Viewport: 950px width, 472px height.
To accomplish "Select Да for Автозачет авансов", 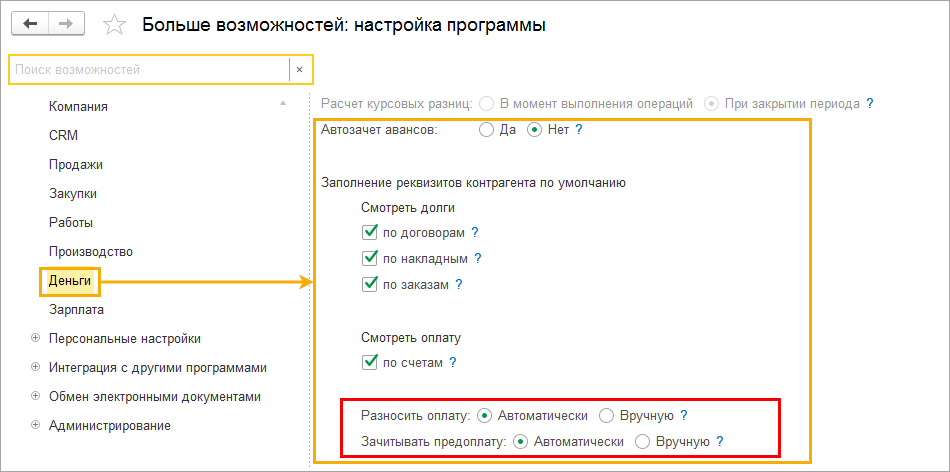I will click(x=486, y=130).
